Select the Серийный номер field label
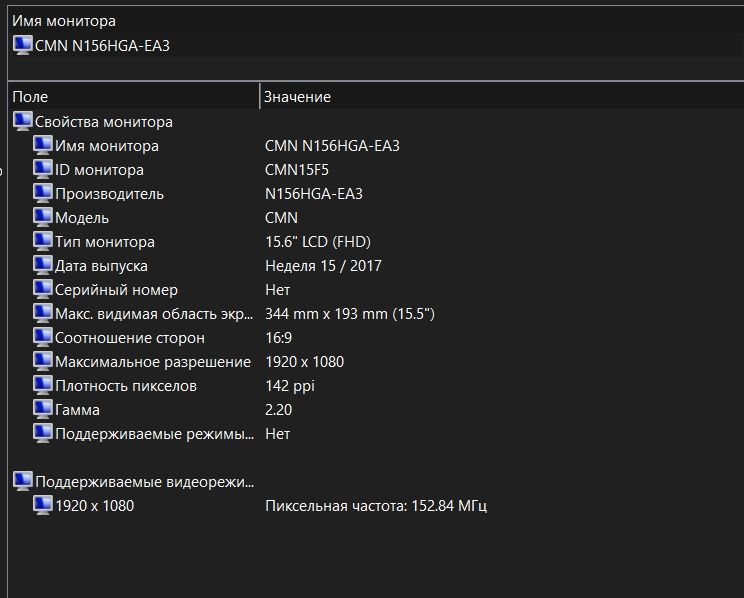744x598 pixels. pos(116,290)
